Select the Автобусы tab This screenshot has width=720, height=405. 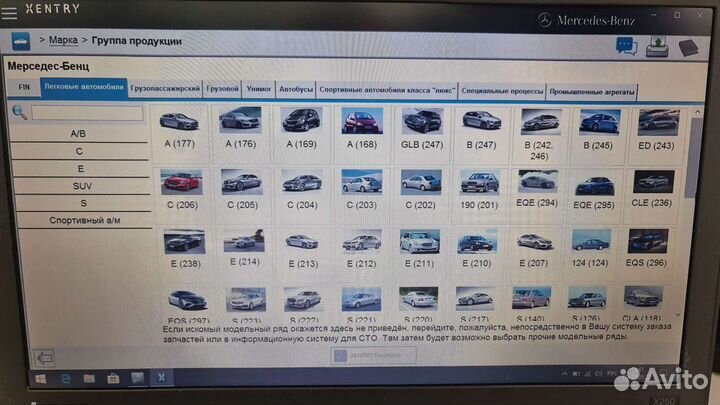point(295,88)
